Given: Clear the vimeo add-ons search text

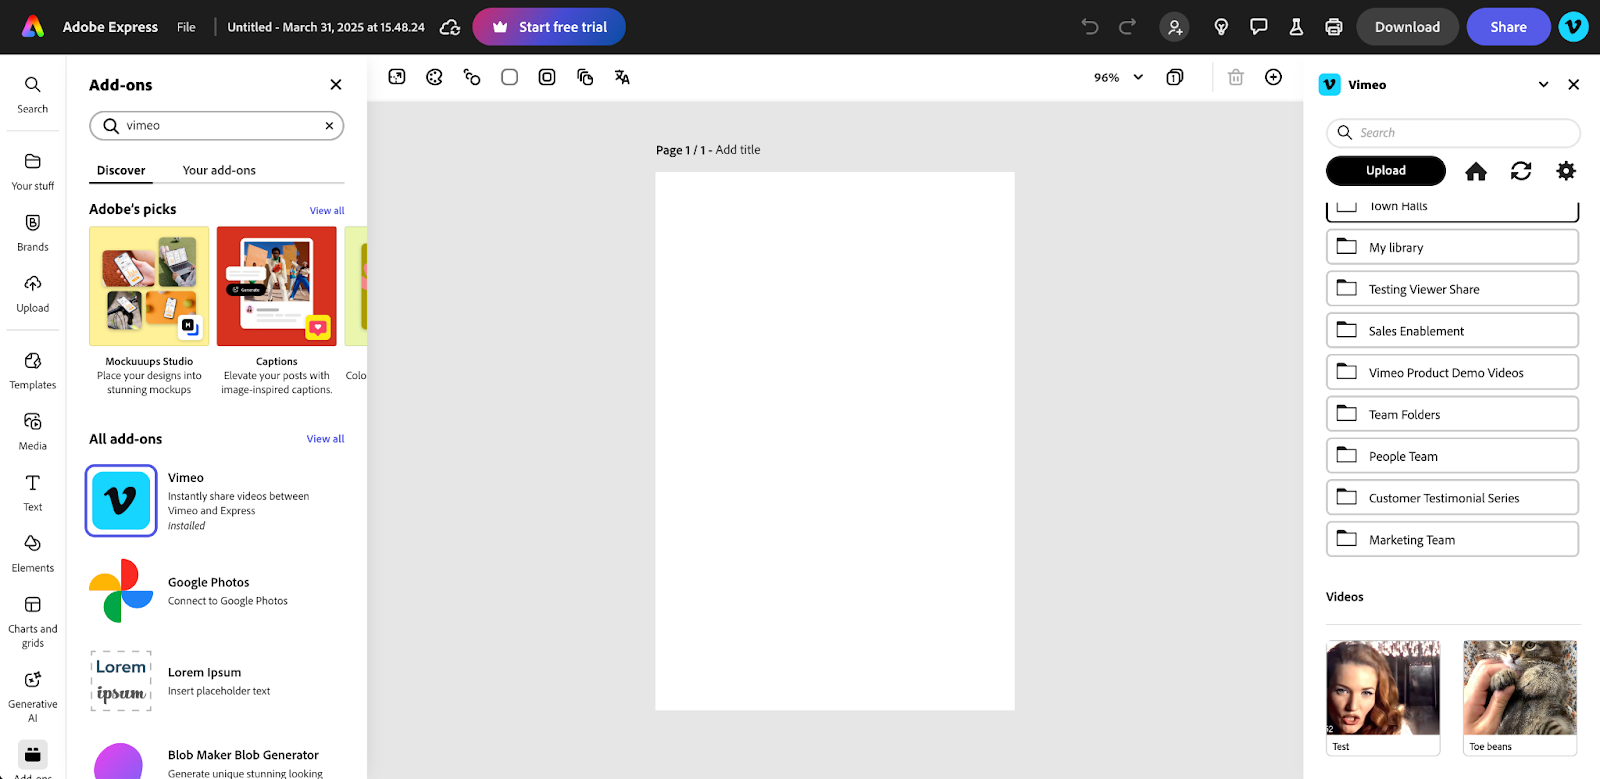Looking at the screenshot, I should (x=329, y=126).
